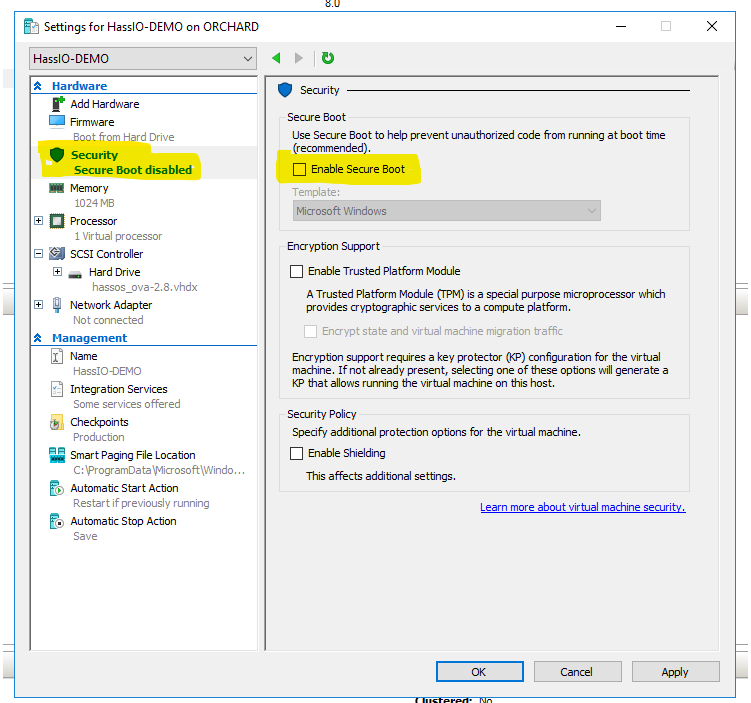The image size is (751, 703).
Task: Click the OK button
Action: click(x=479, y=671)
